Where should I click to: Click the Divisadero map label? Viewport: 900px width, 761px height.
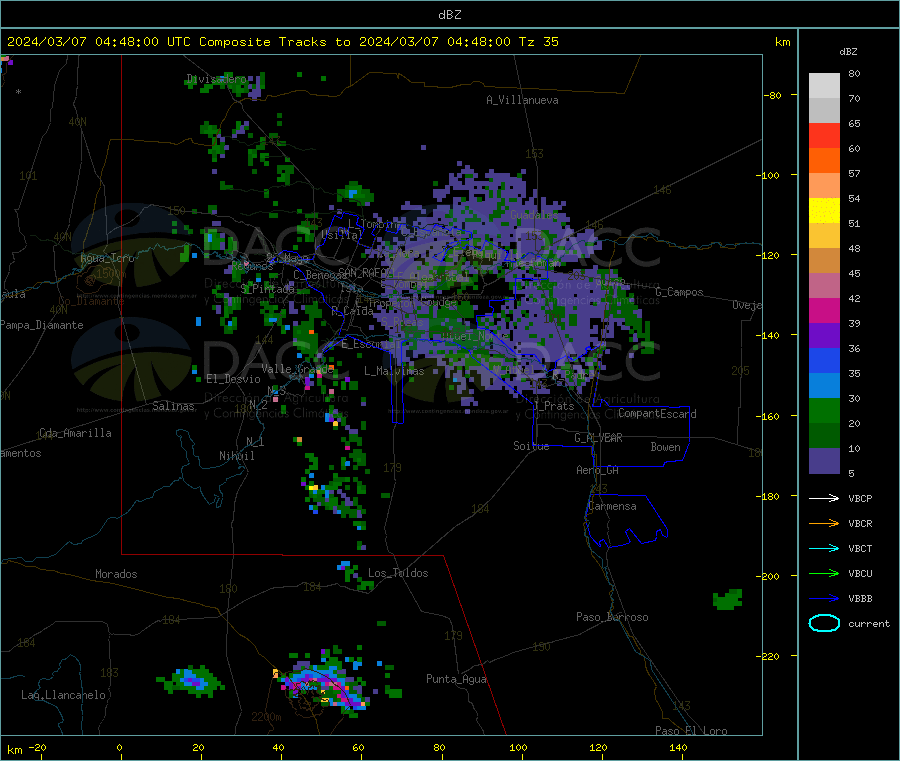click(216, 79)
